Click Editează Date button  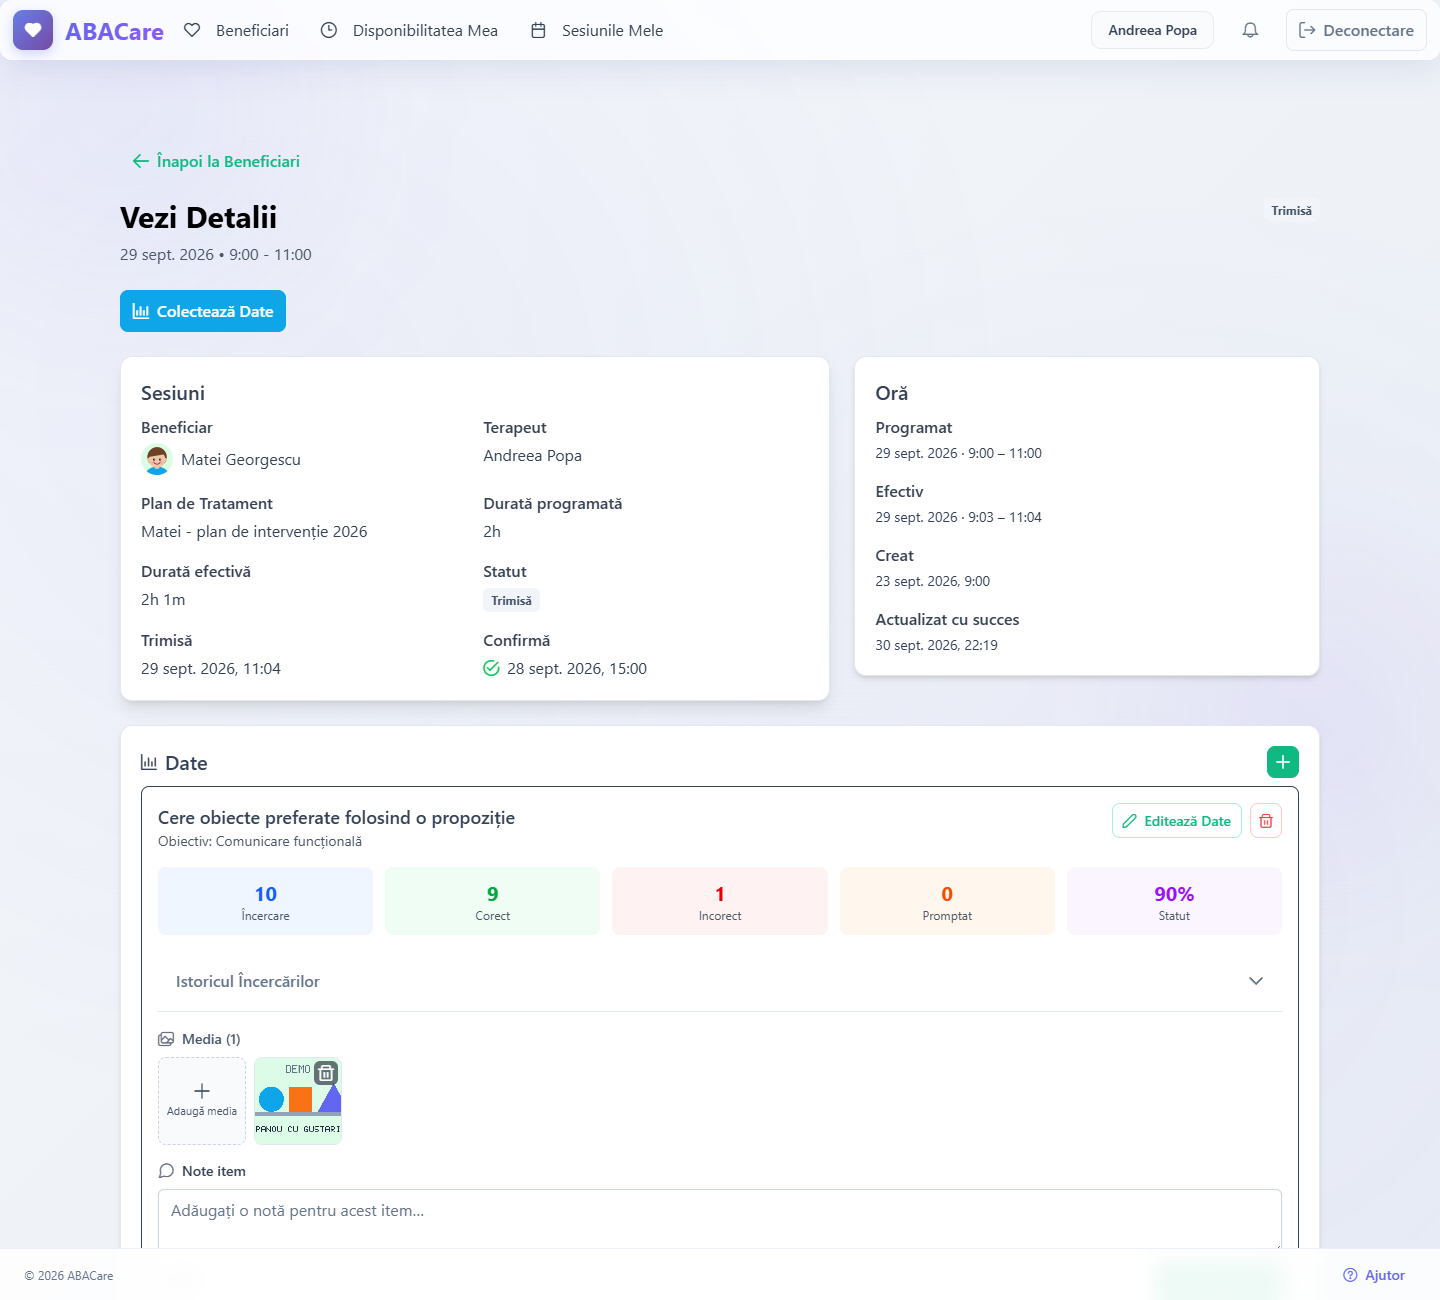[1176, 821]
